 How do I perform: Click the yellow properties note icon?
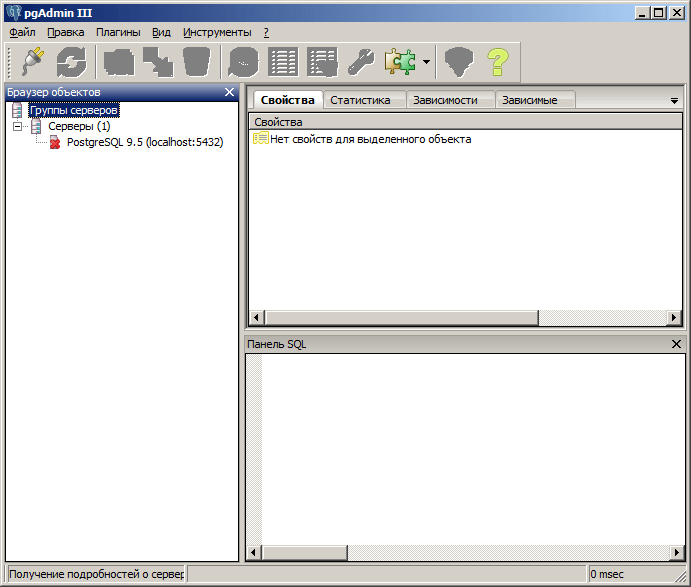tap(260, 139)
